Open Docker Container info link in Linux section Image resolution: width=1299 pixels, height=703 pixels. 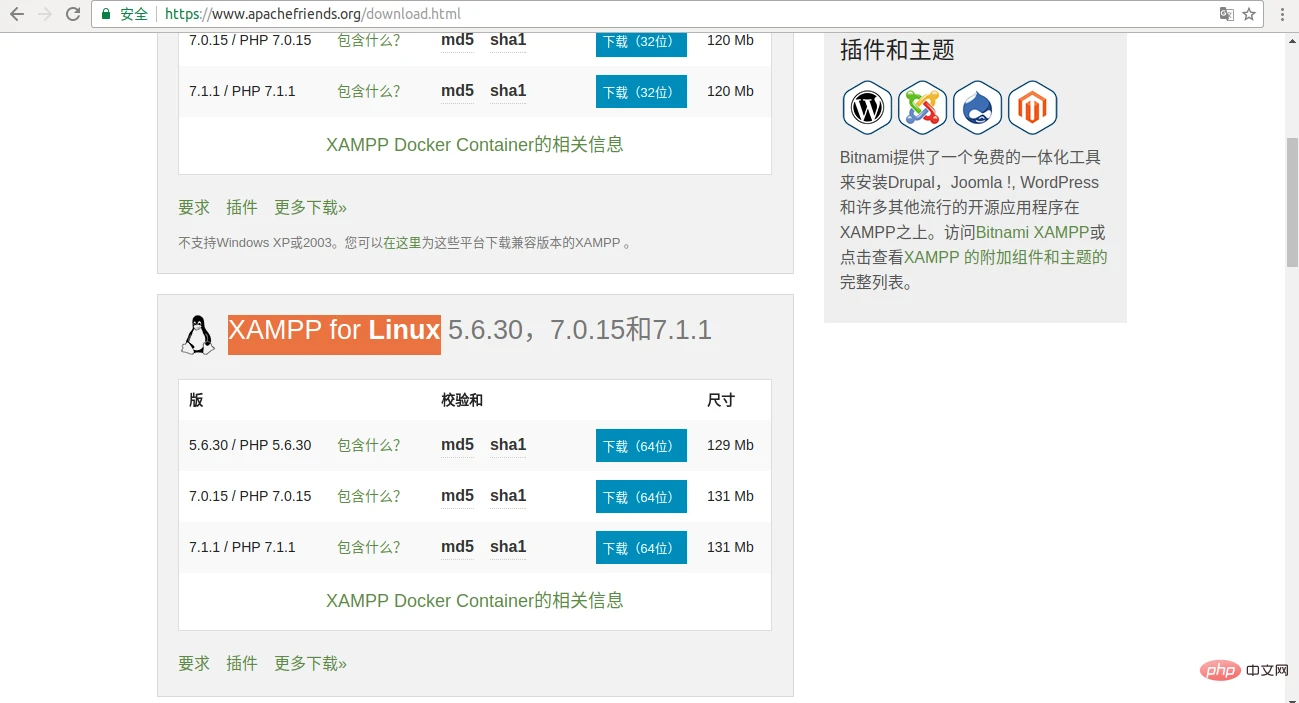[x=475, y=601]
